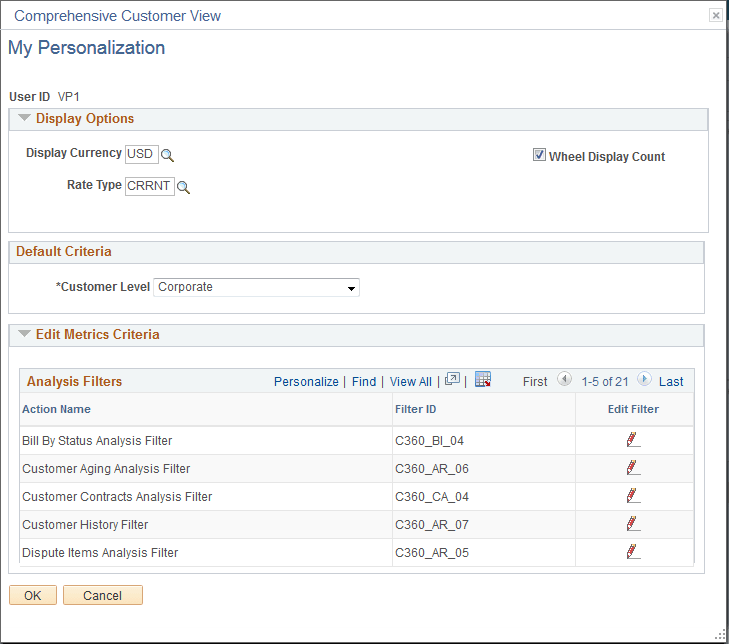Edit Customer History Filter pencil icon
The height and width of the screenshot is (644, 729).
point(633,524)
